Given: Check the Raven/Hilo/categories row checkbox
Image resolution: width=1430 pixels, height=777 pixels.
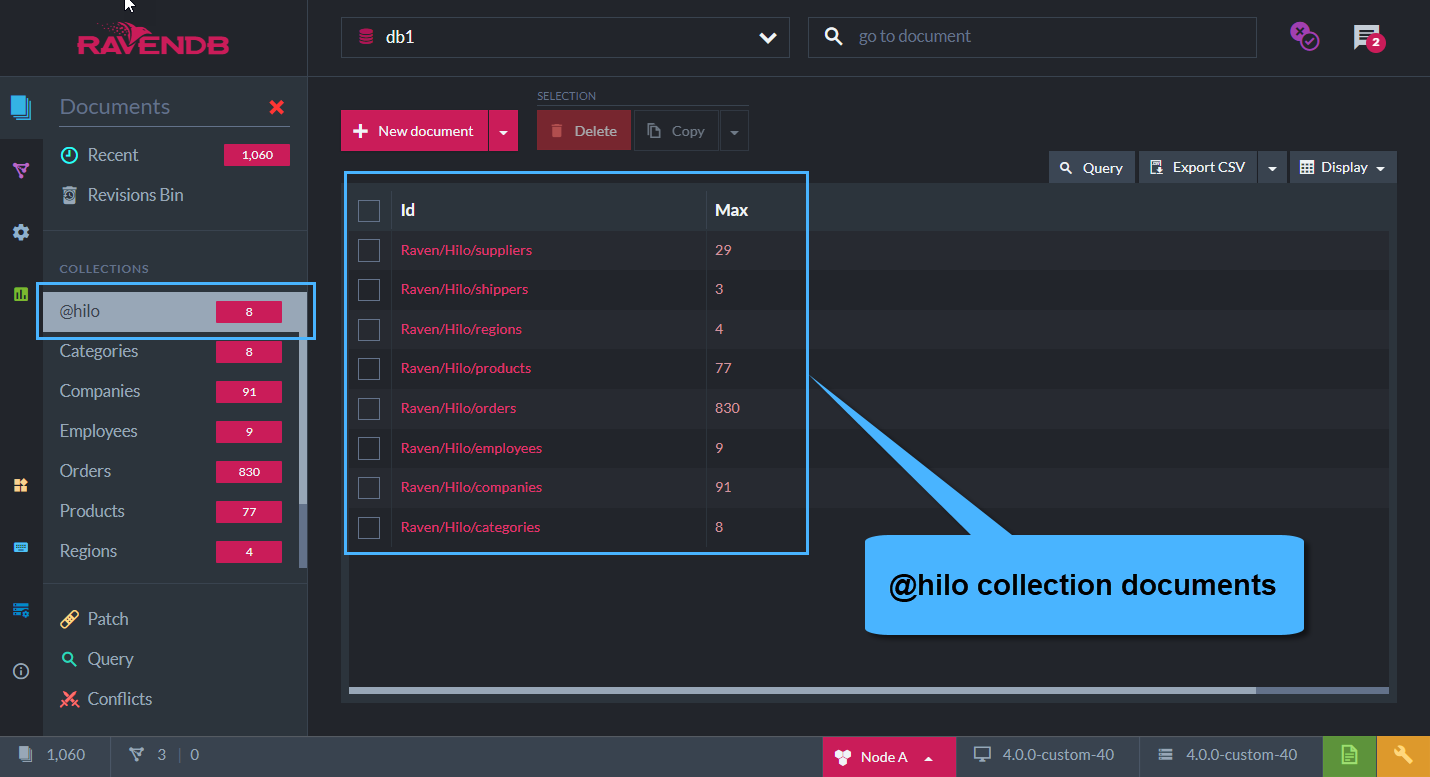Looking at the screenshot, I should click(369, 527).
